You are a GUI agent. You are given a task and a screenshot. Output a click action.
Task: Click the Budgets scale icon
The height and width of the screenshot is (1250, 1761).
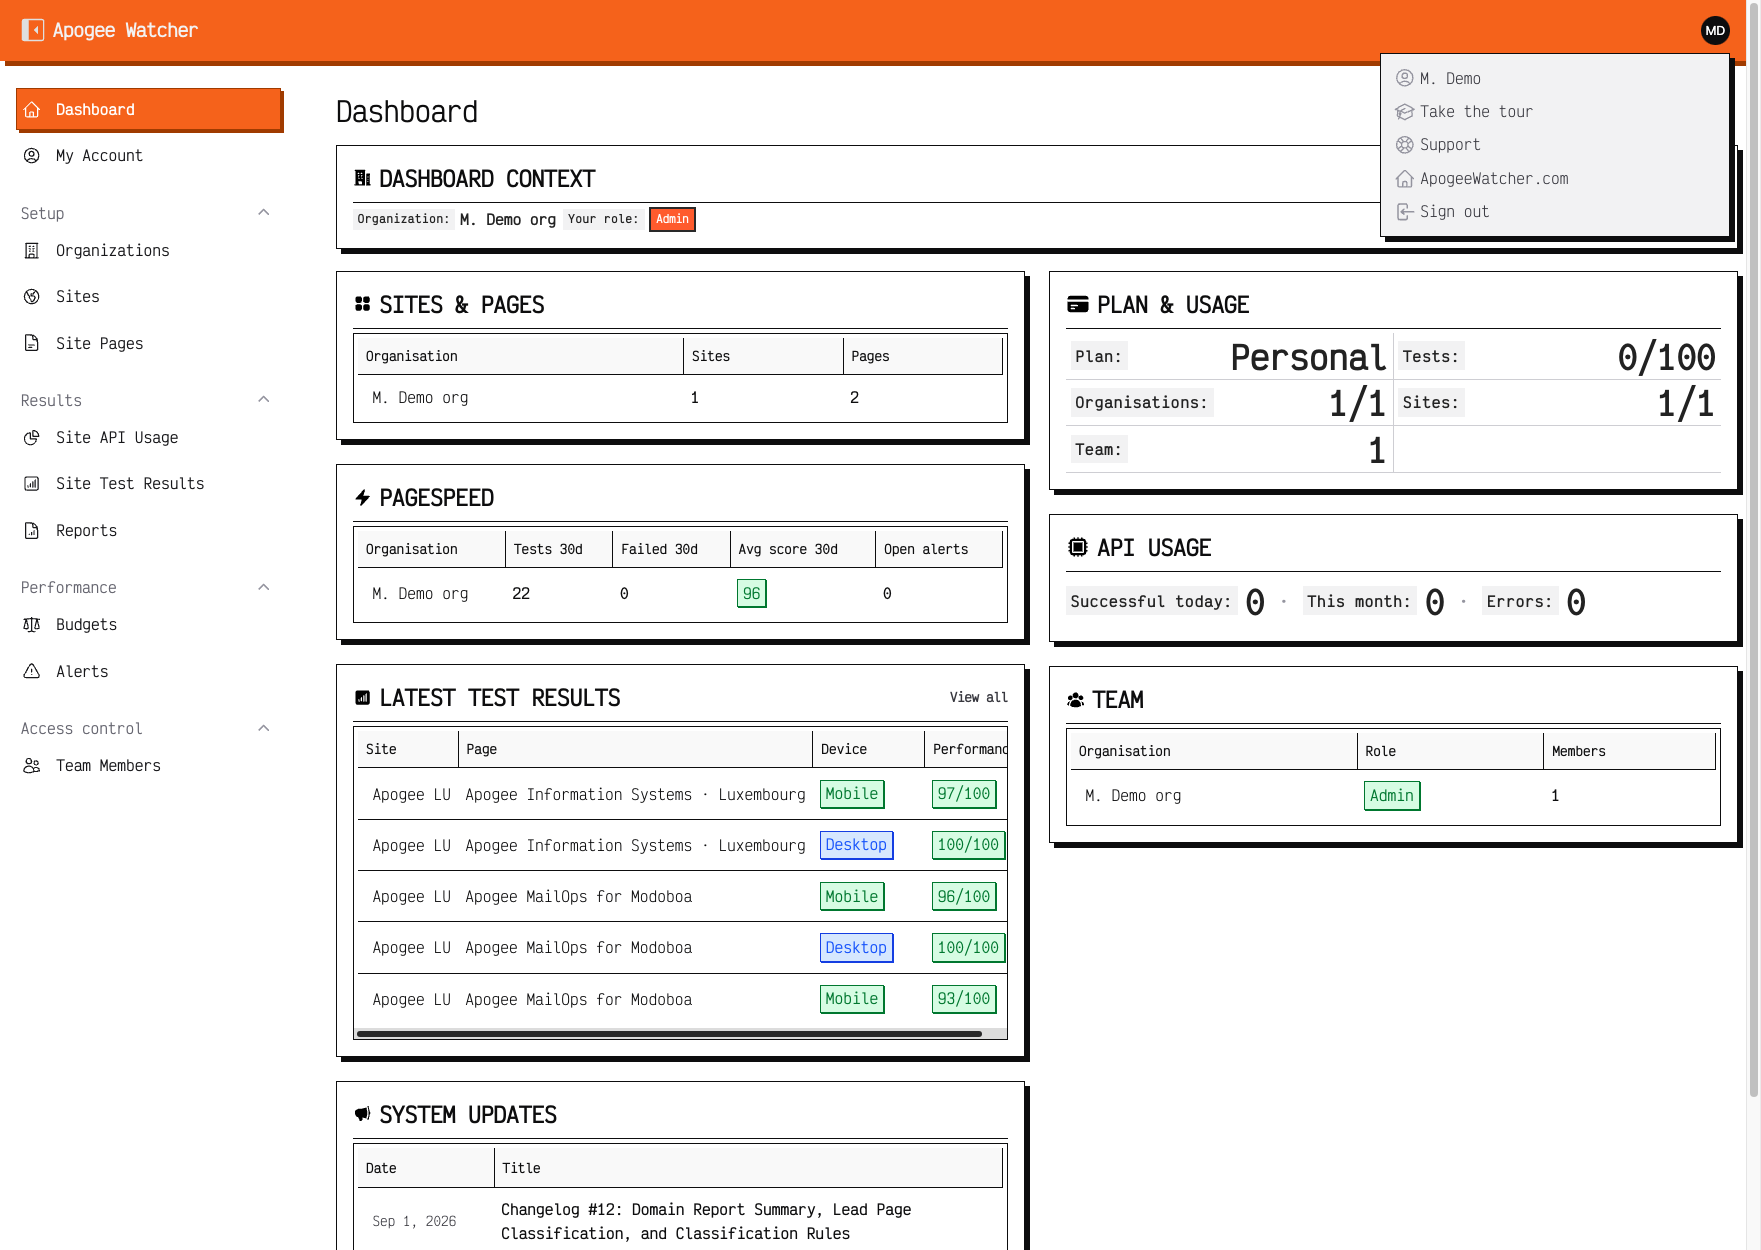[32, 624]
